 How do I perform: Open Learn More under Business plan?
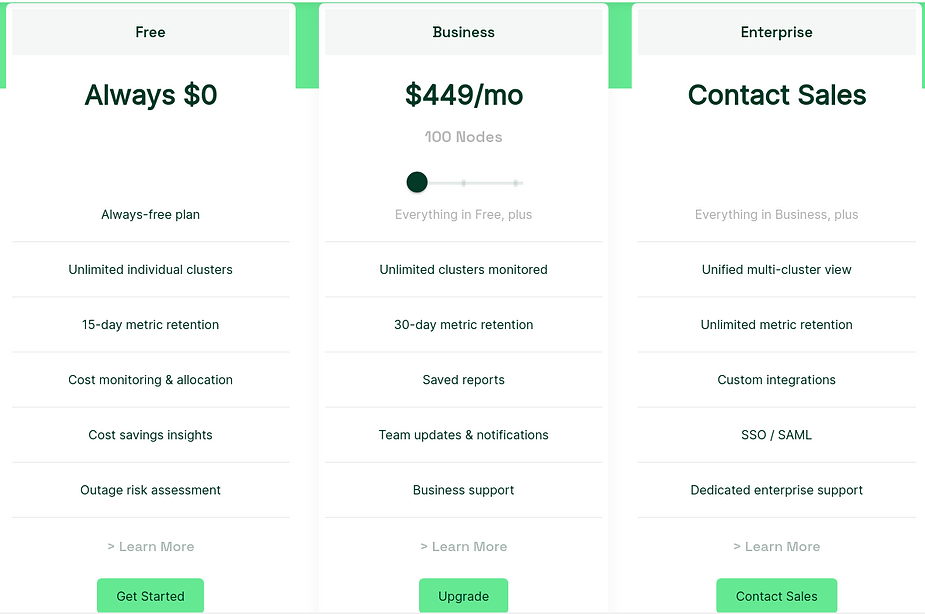click(463, 547)
